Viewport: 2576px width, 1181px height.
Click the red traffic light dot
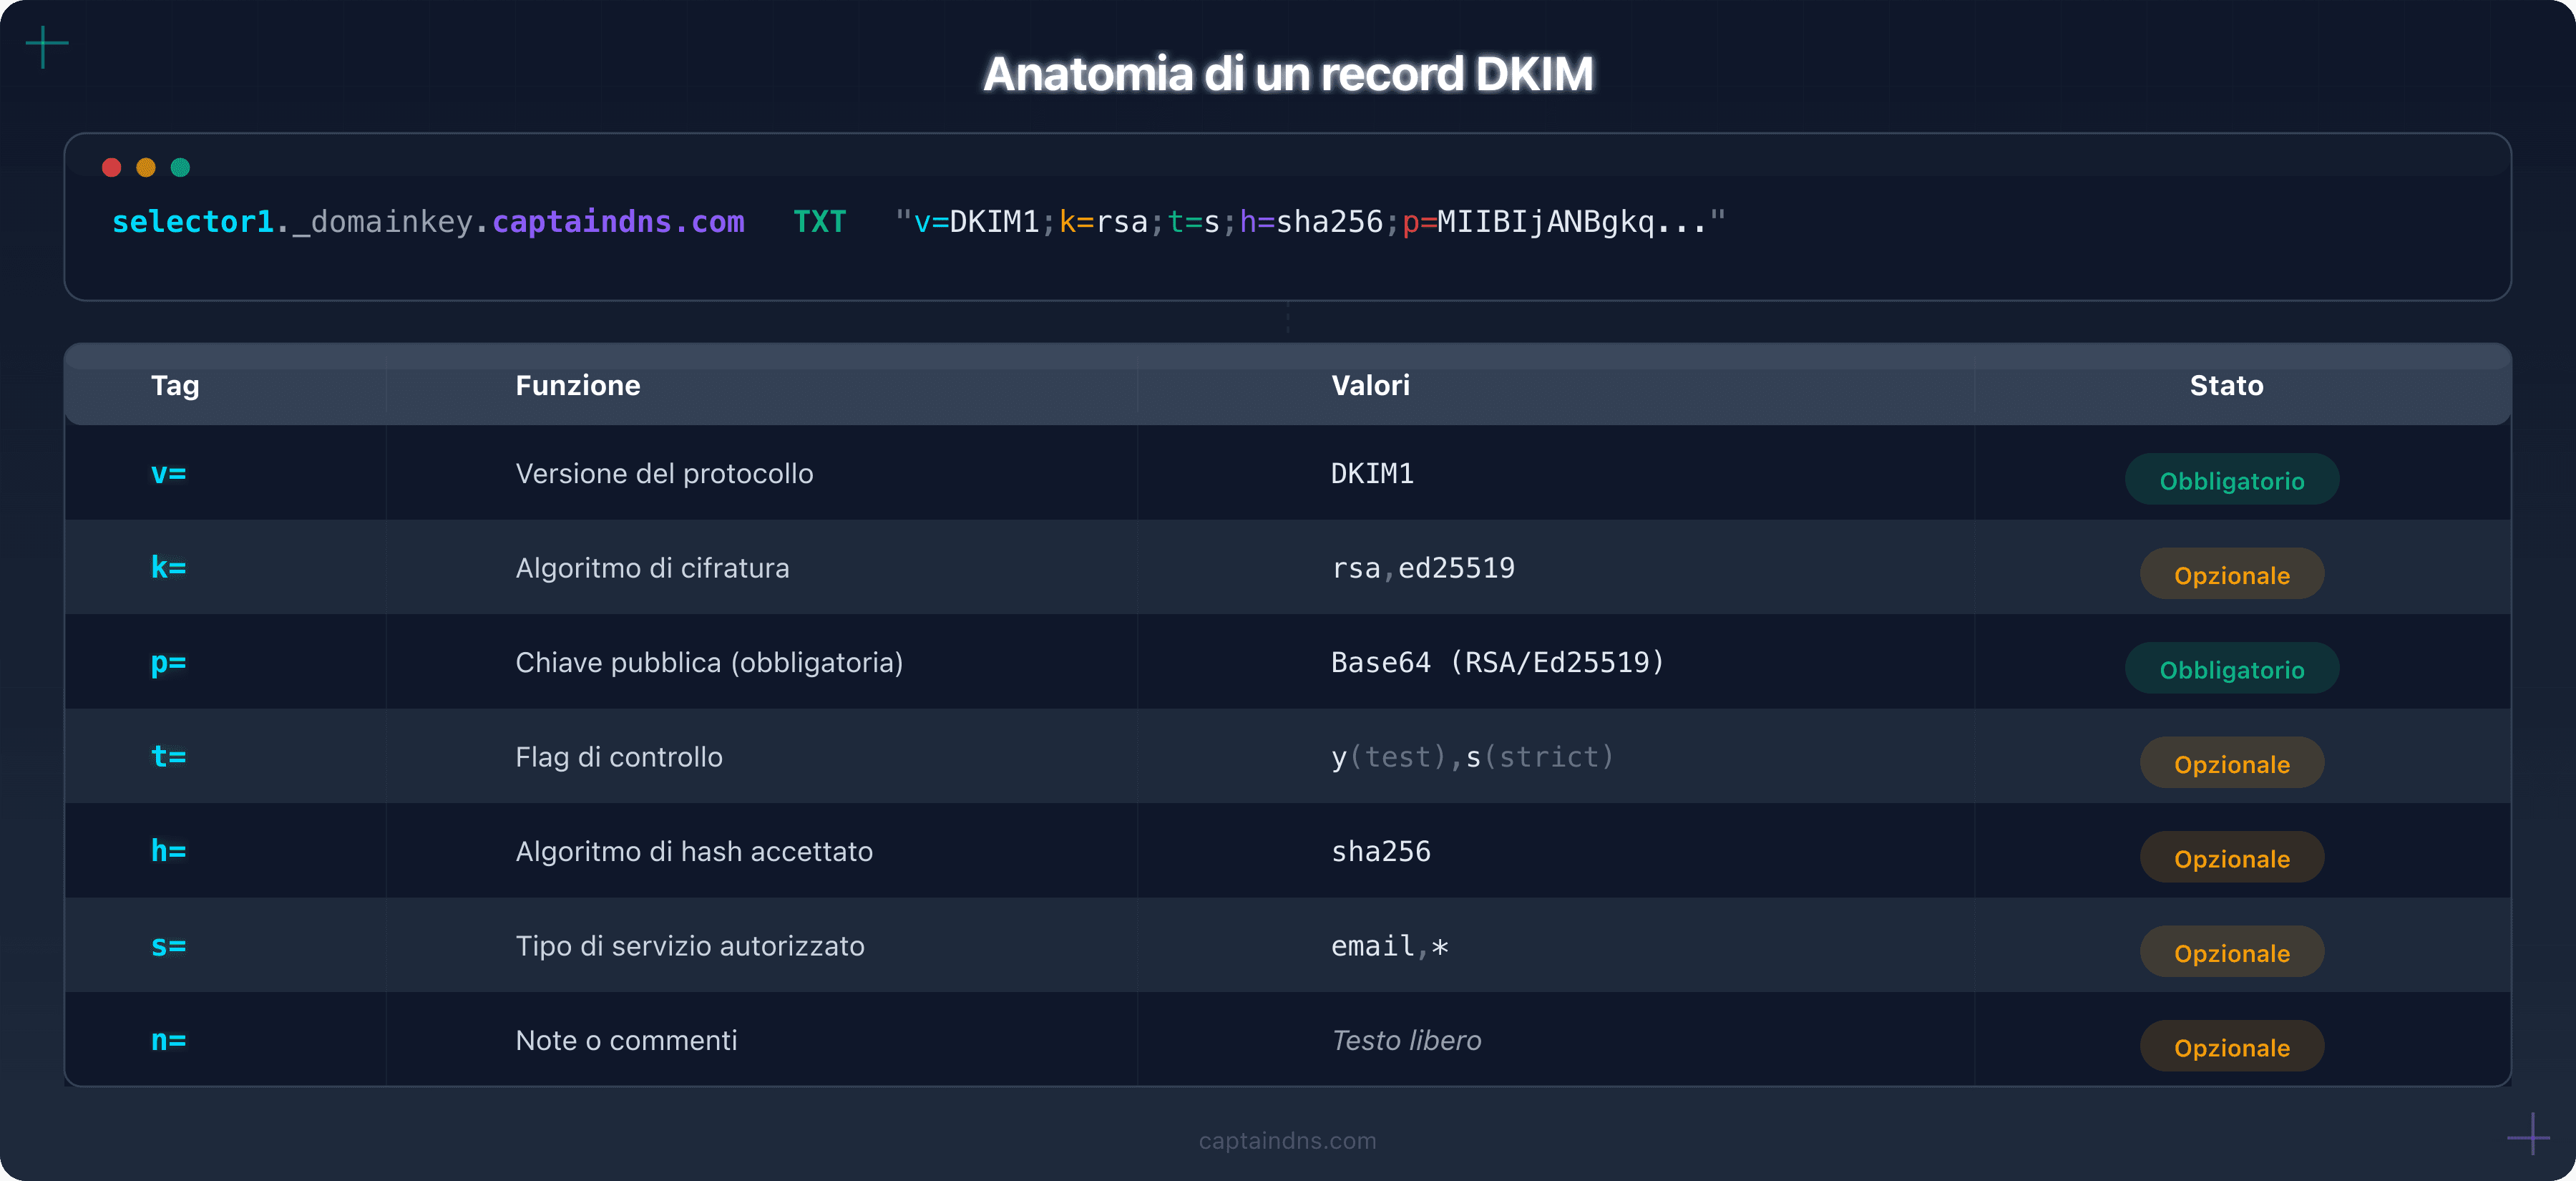pyautogui.click(x=112, y=167)
